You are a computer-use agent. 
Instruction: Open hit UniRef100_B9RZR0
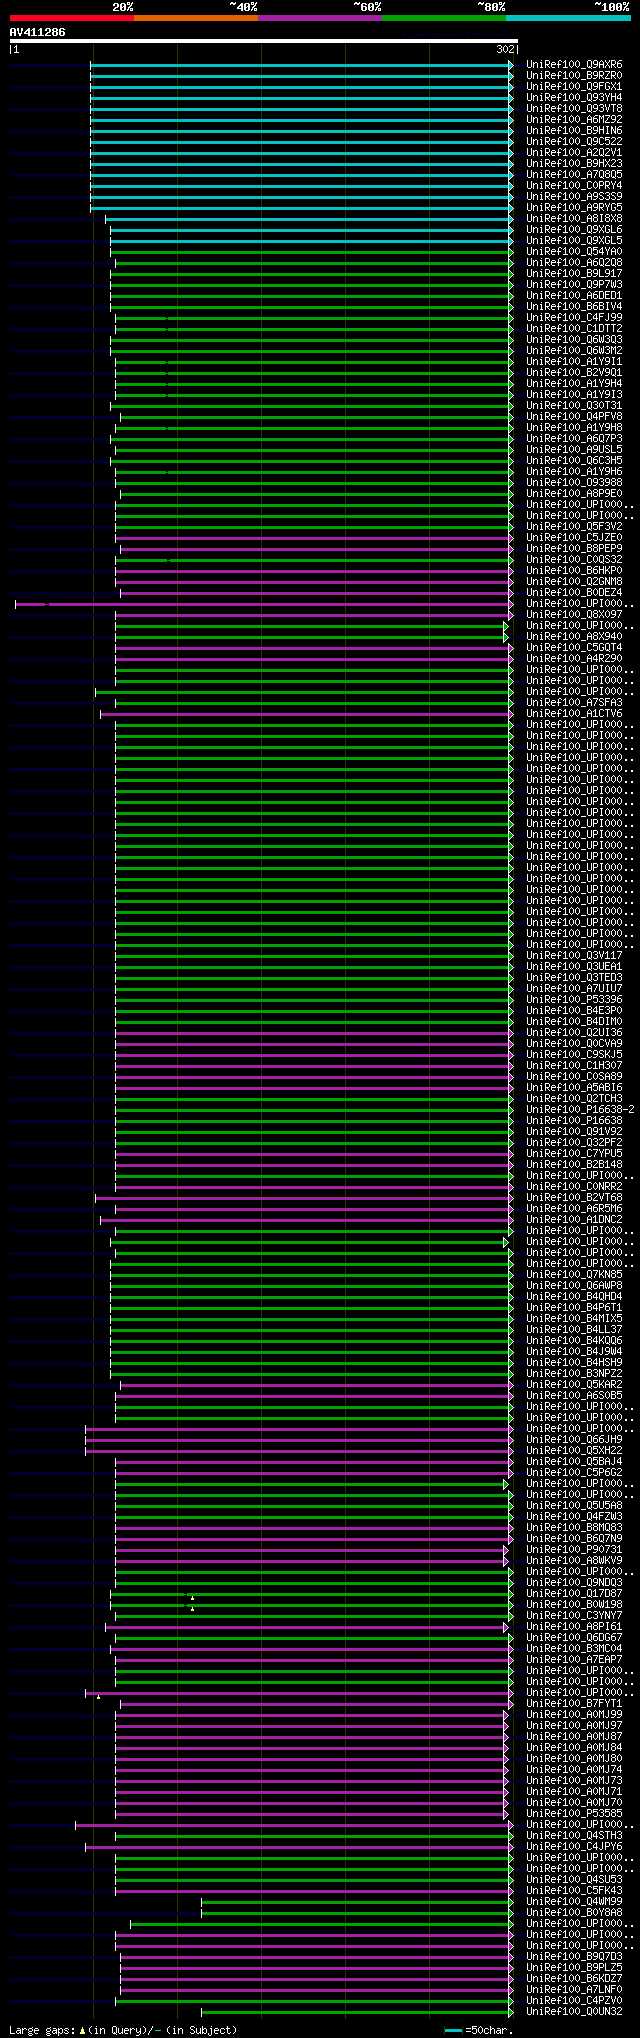pyautogui.click(x=574, y=75)
